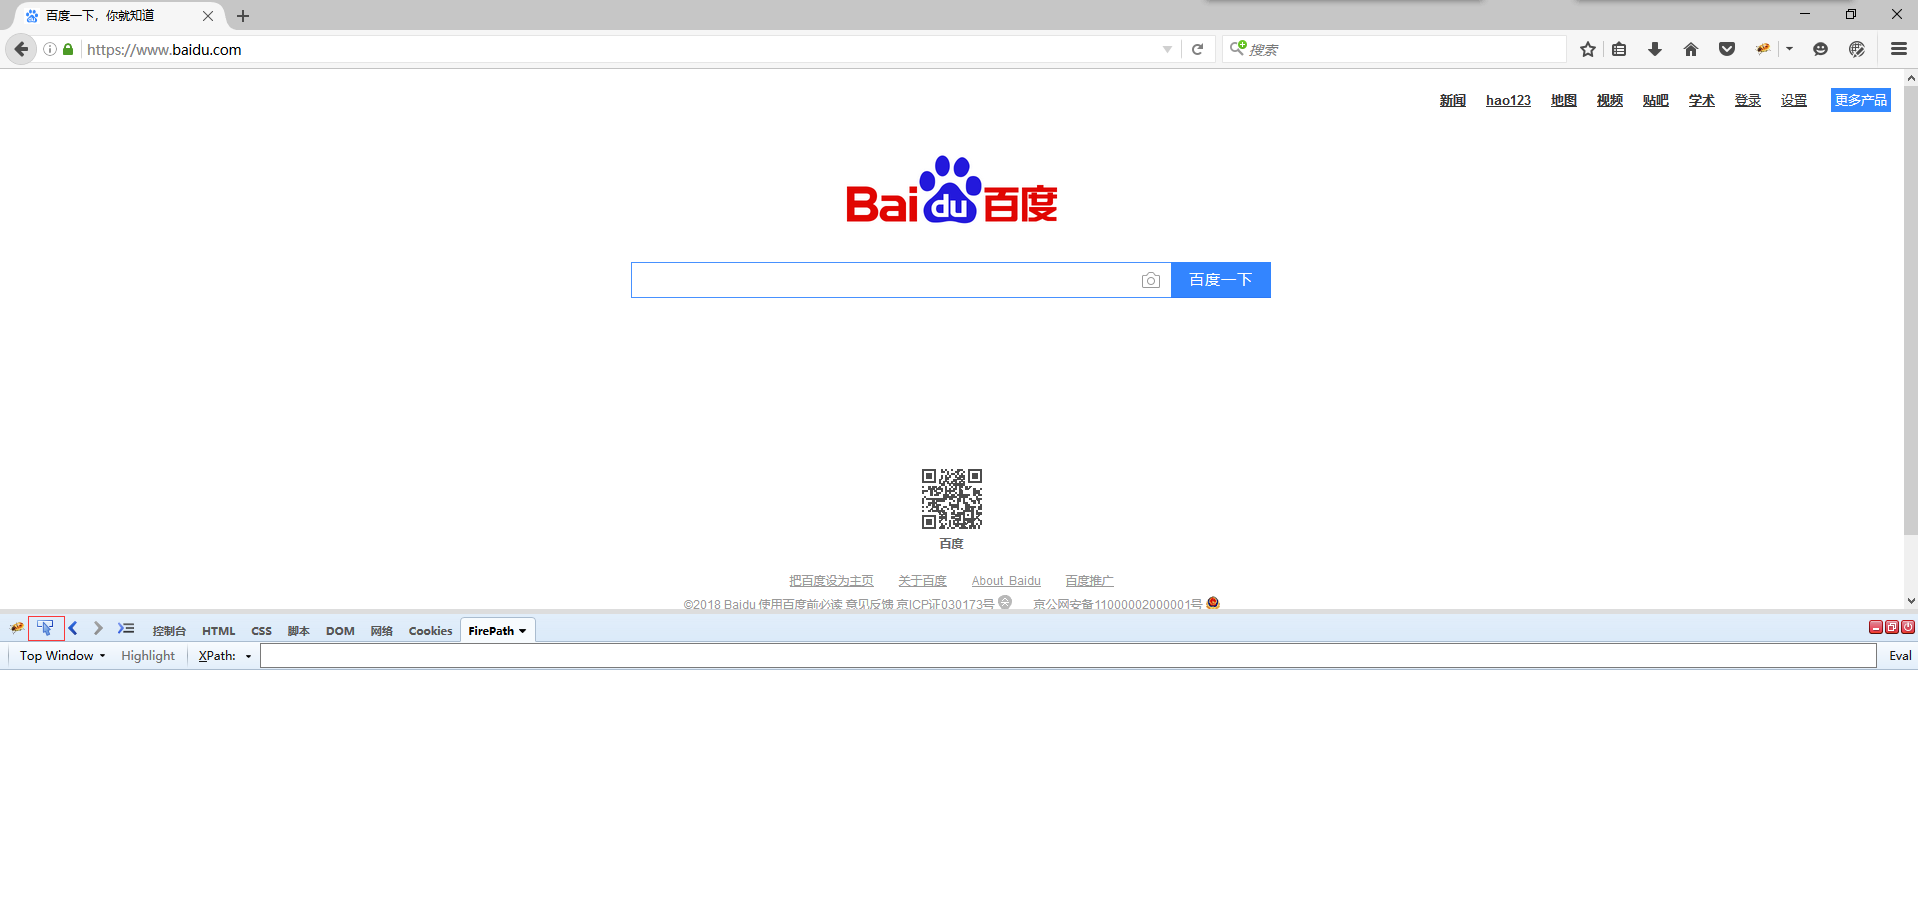Switch to the 控制台 console tab

coord(169,631)
